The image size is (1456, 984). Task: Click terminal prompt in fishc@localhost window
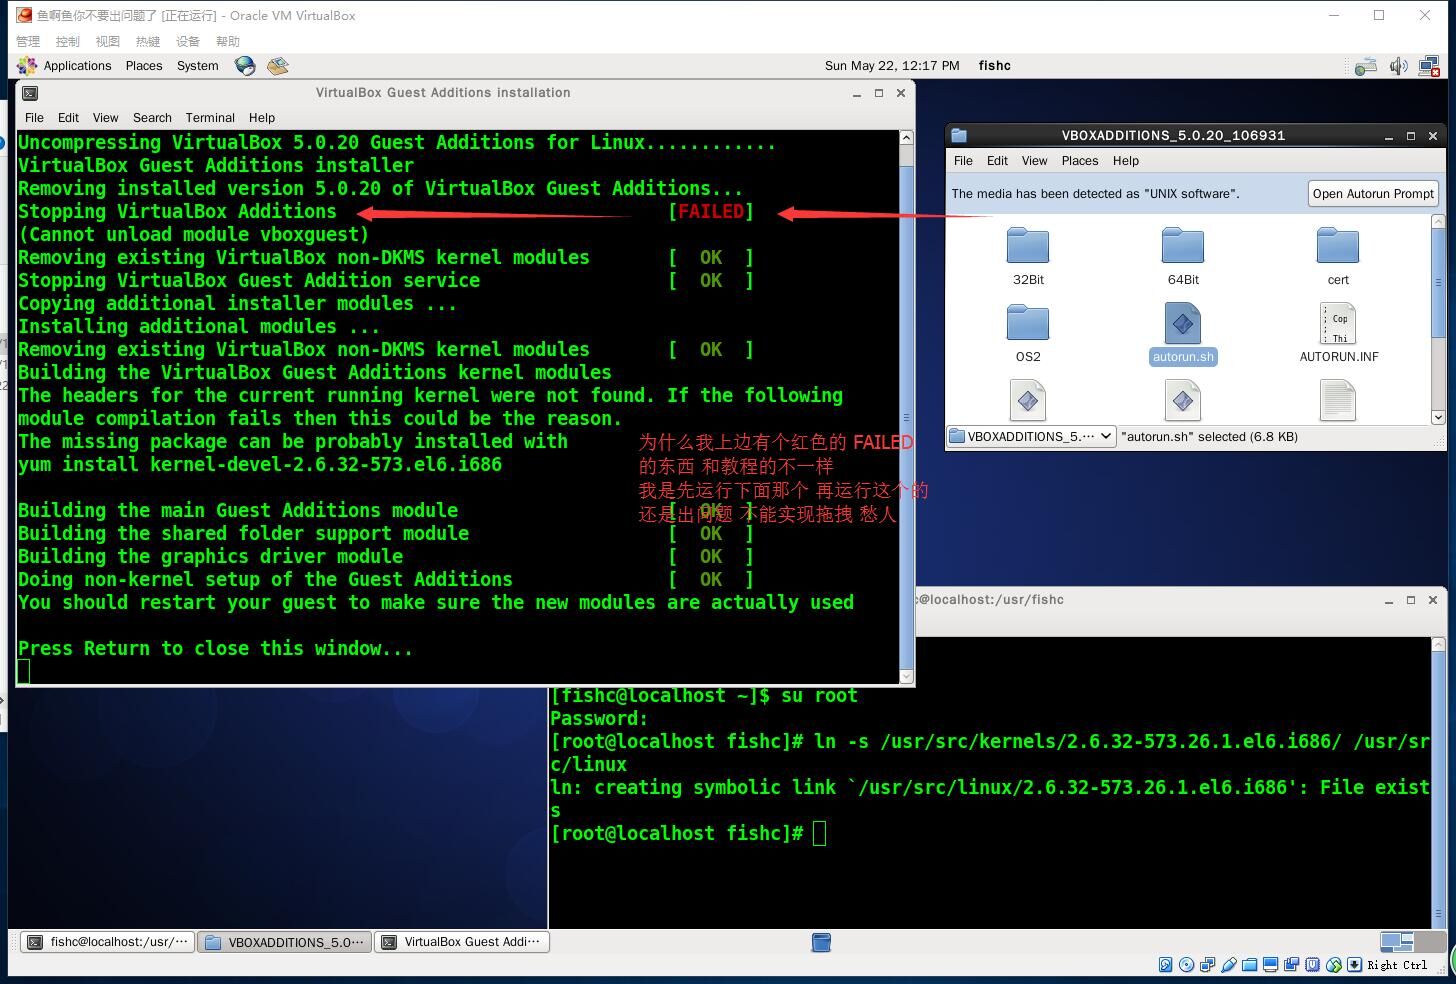[x=677, y=833]
